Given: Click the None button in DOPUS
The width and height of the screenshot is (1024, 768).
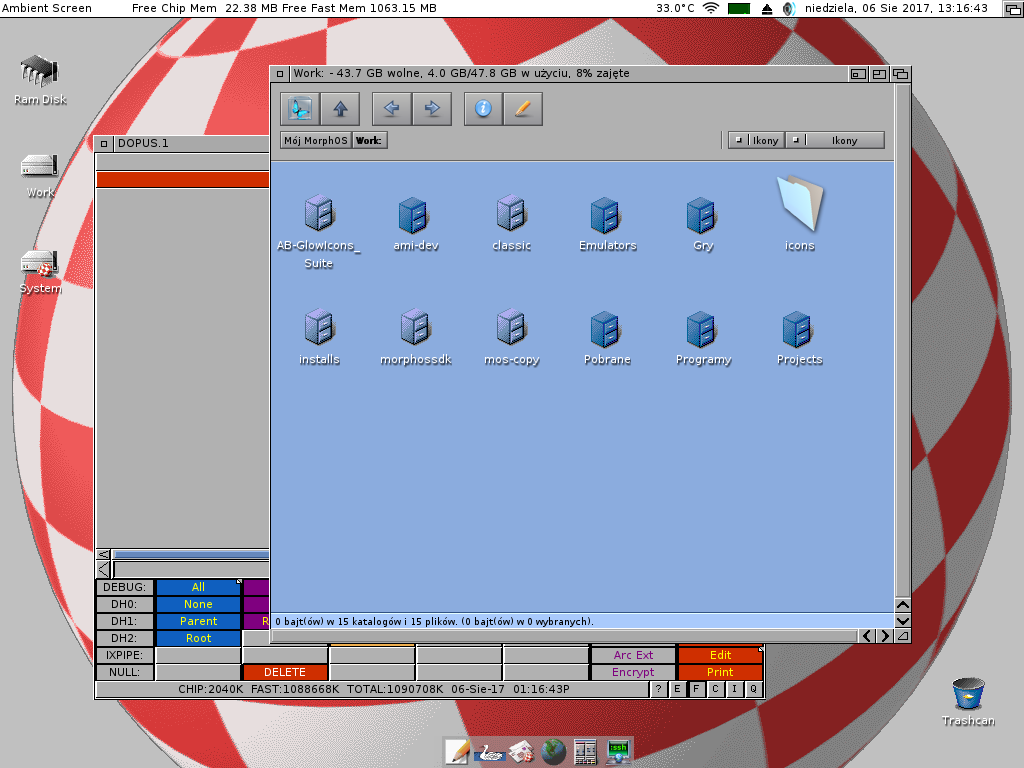Looking at the screenshot, I should coord(199,604).
